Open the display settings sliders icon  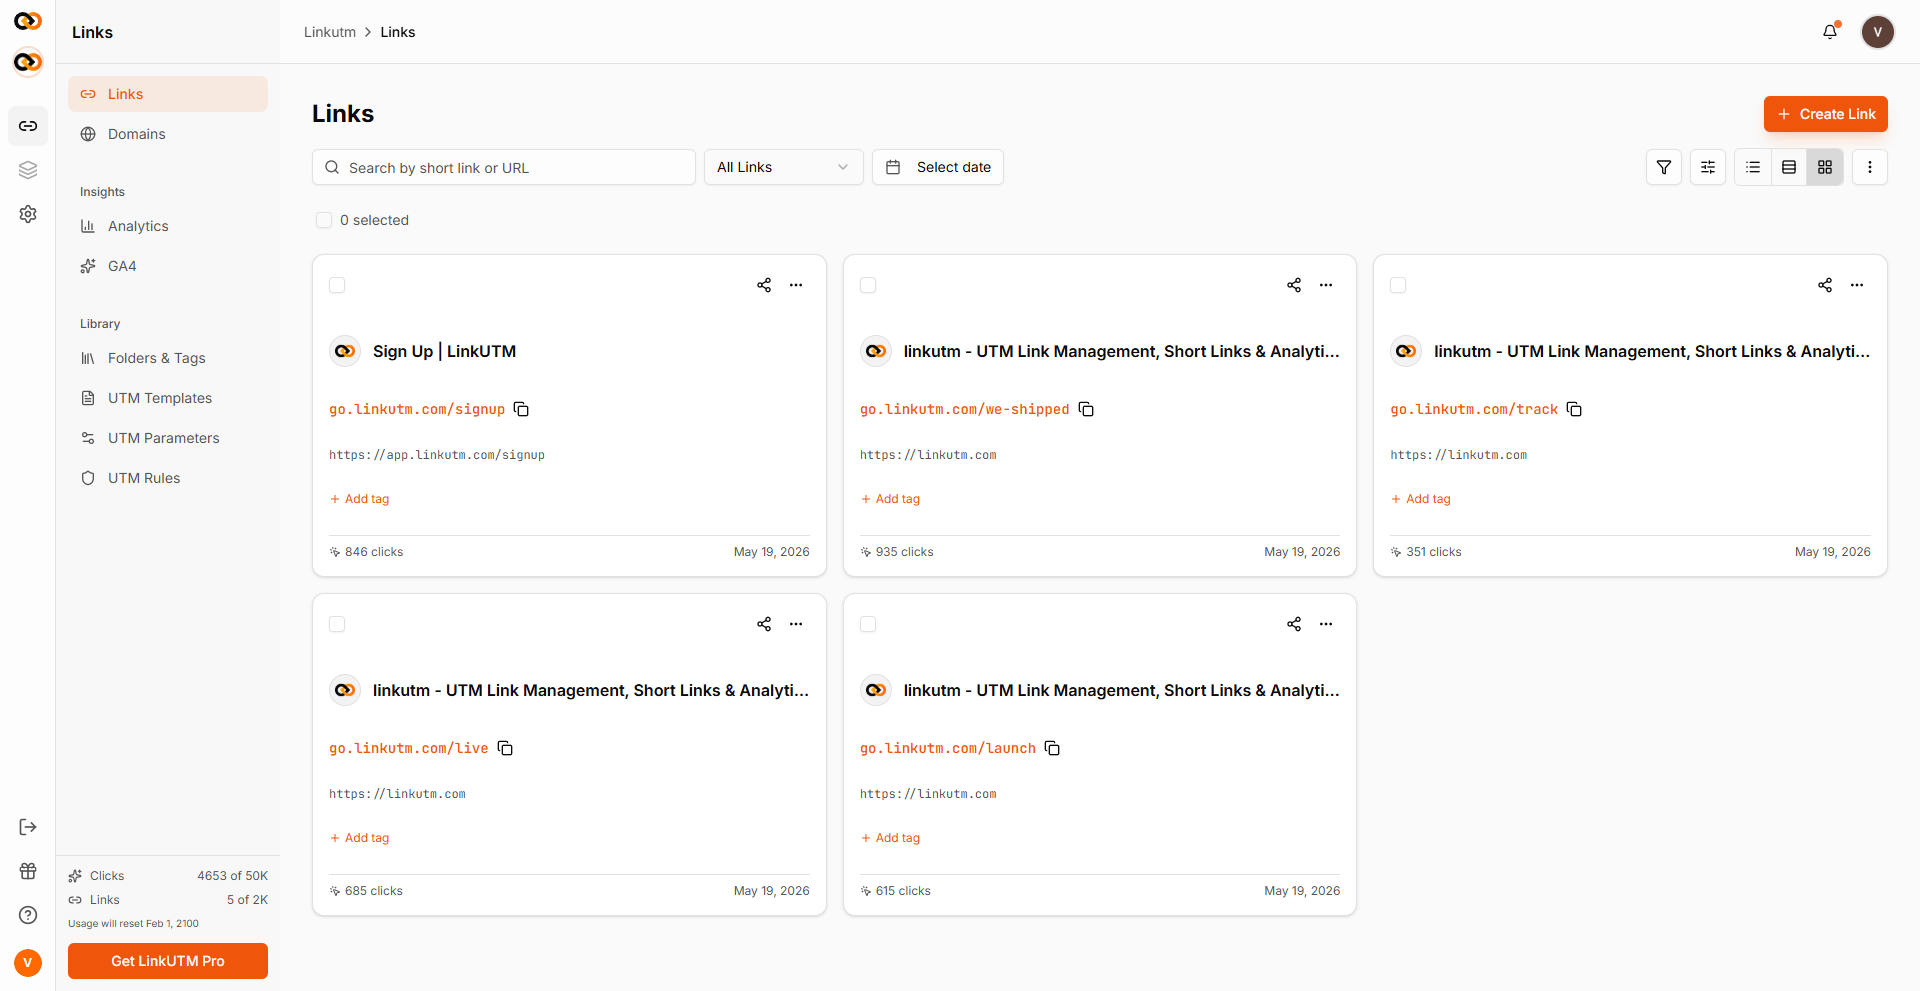click(x=1708, y=167)
